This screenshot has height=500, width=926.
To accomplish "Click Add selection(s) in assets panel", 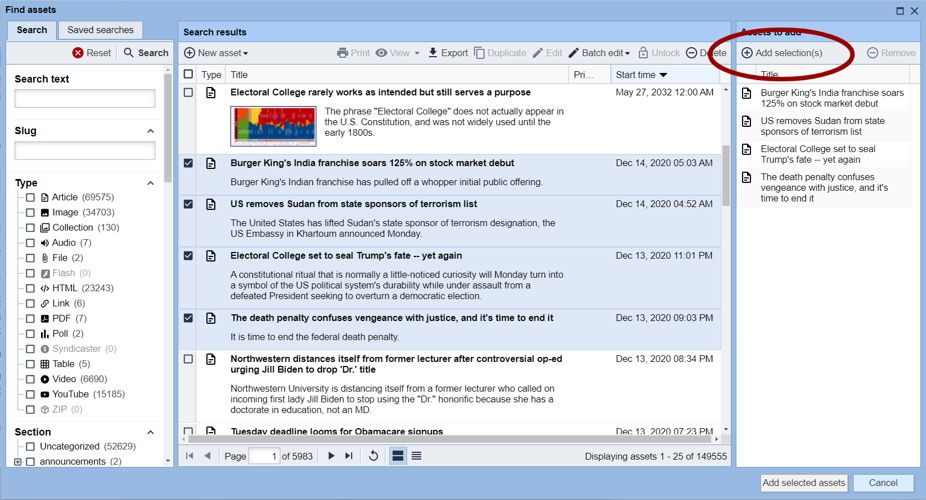I will click(x=782, y=53).
